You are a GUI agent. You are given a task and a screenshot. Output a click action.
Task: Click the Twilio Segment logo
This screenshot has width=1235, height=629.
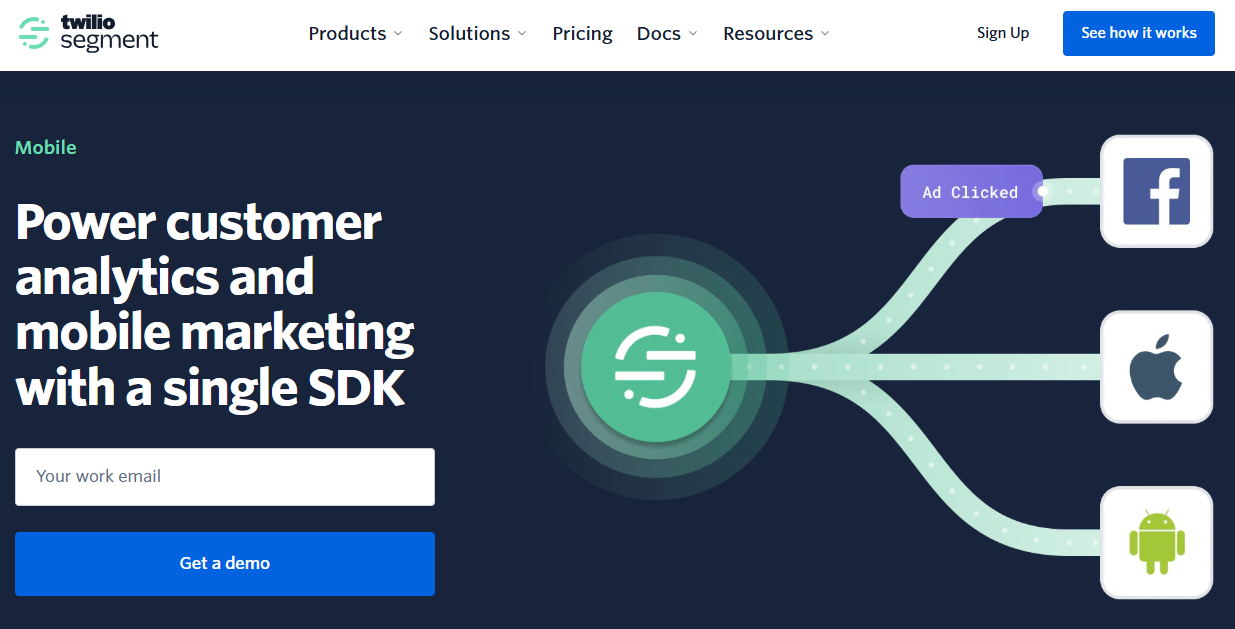point(88,33)
